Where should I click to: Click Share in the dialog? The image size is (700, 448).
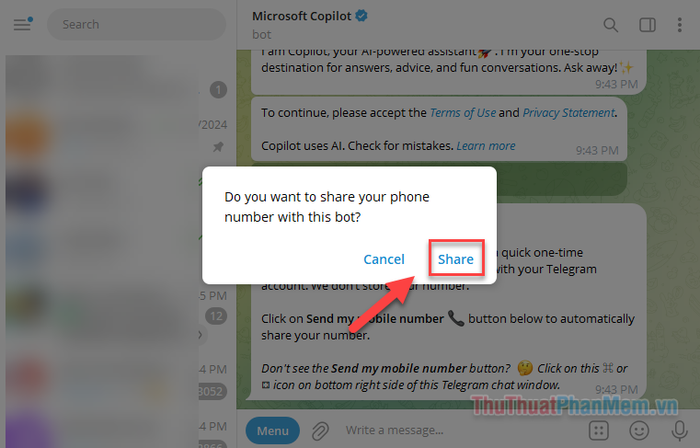coord(456,259)
